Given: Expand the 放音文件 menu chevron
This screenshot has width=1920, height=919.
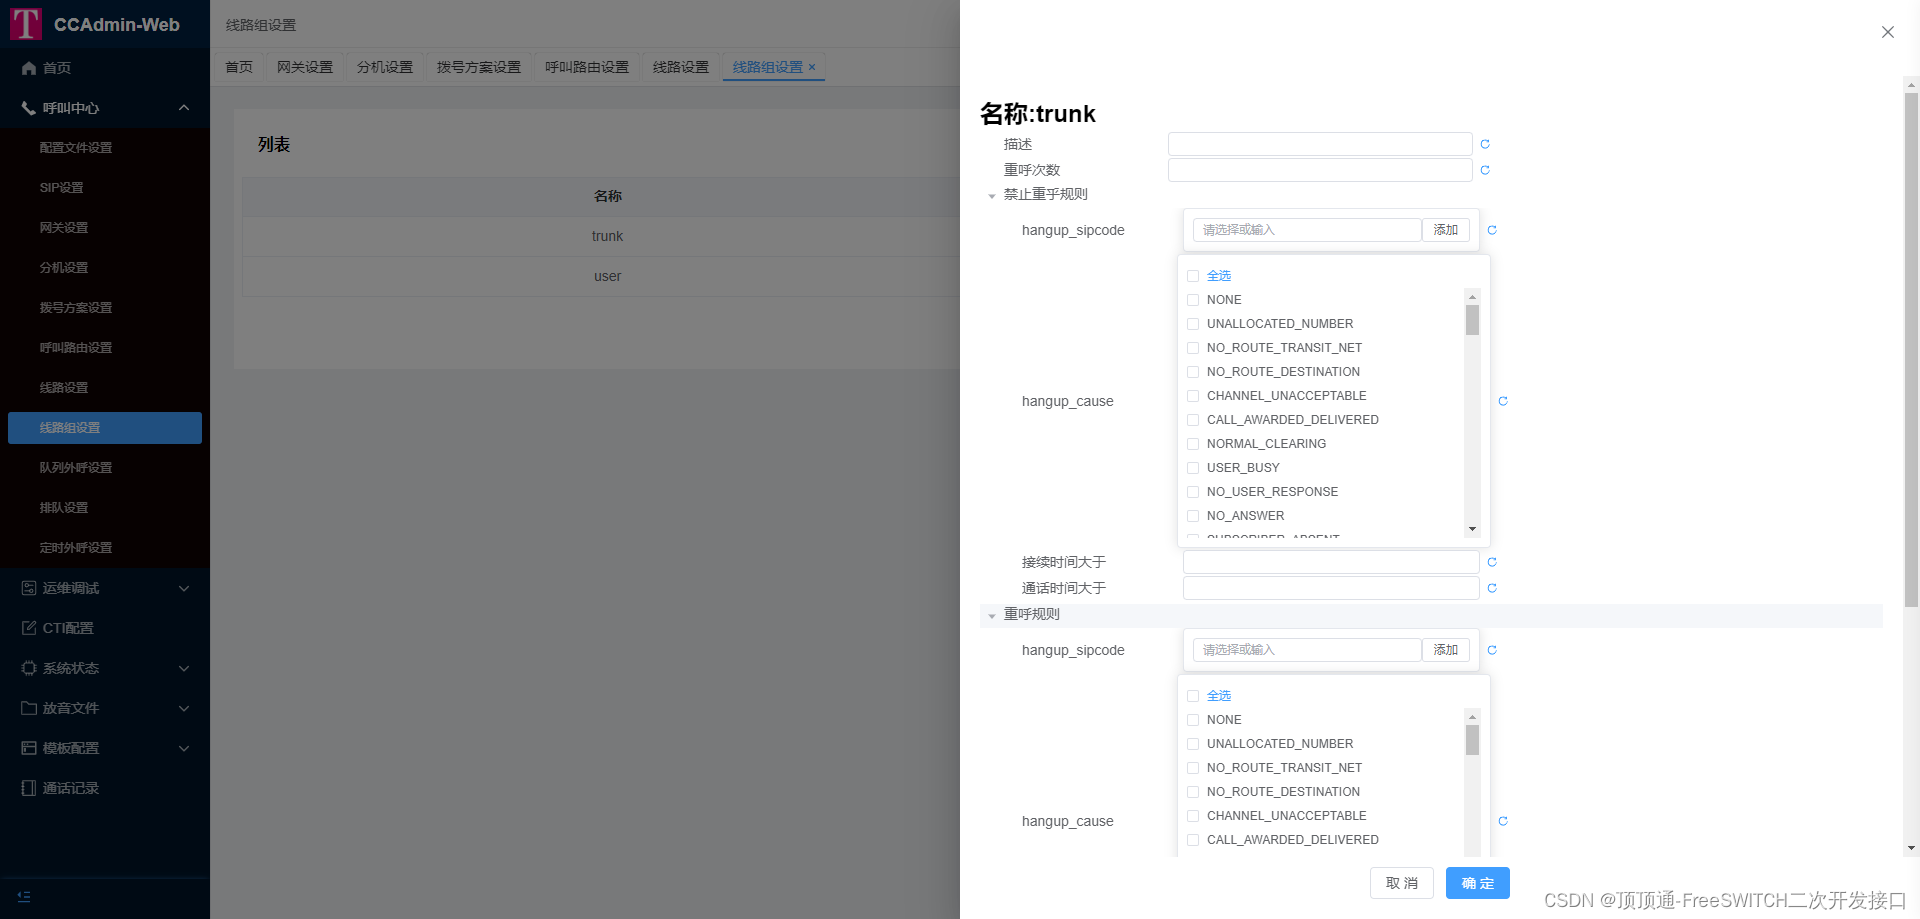Looking at the screenshot, I should [x=183, y=708].
